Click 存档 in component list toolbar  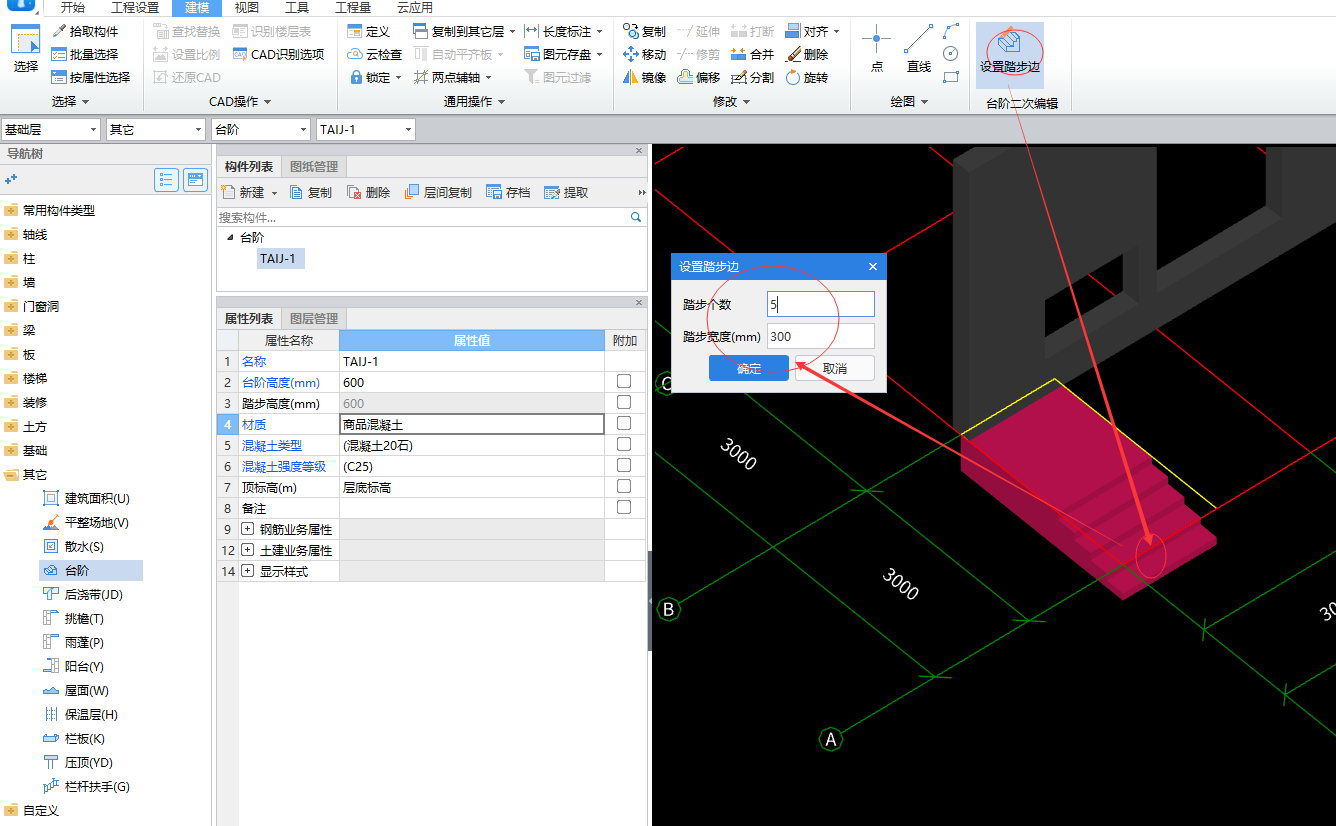pyautogui.click(x=508, y=193)
